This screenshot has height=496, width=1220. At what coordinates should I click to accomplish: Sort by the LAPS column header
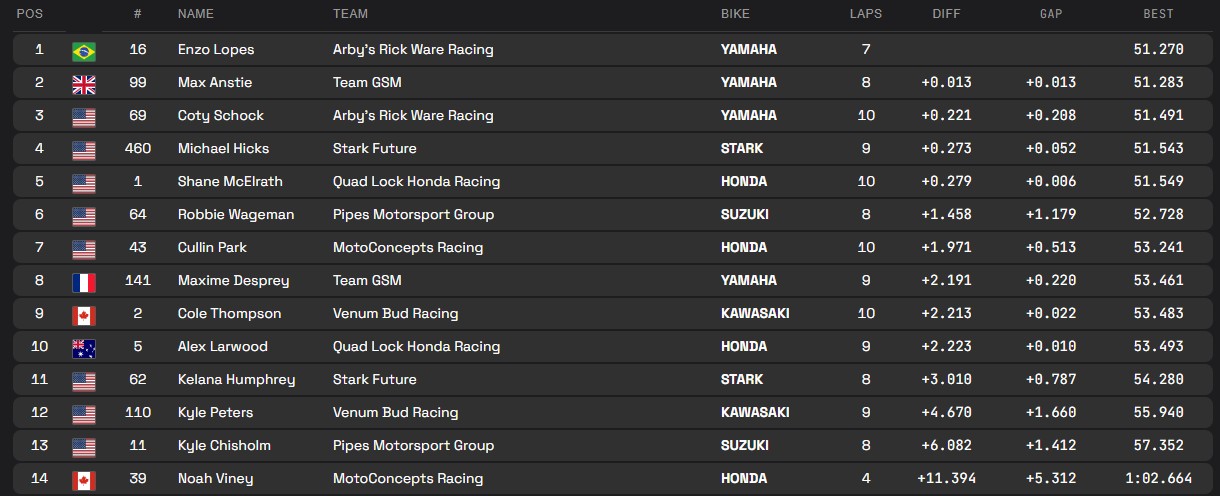(865, 14)
